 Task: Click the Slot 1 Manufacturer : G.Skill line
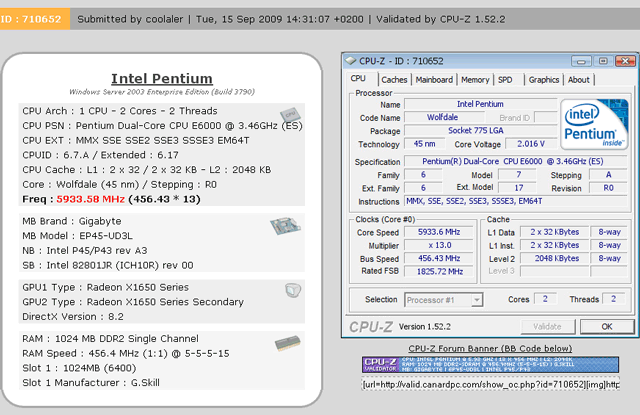point(91,383)
